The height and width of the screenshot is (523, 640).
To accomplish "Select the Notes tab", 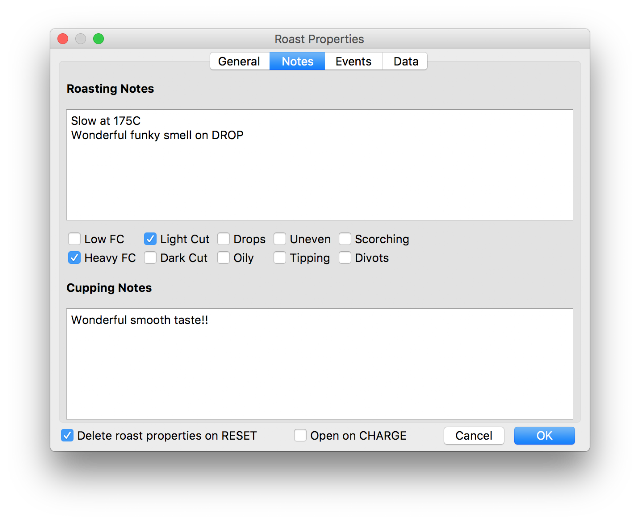I will pyautogui.click(x=297, y=61).
